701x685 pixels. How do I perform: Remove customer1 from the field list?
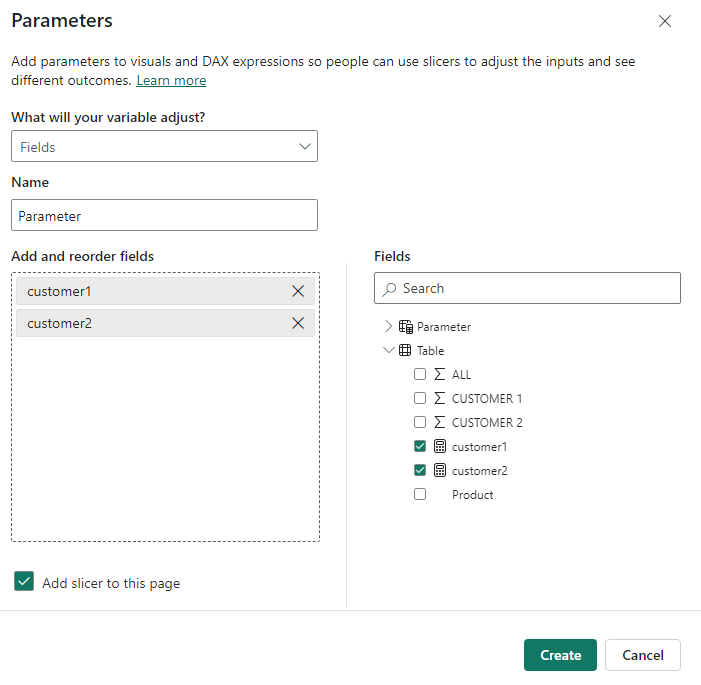coord(298,291)
